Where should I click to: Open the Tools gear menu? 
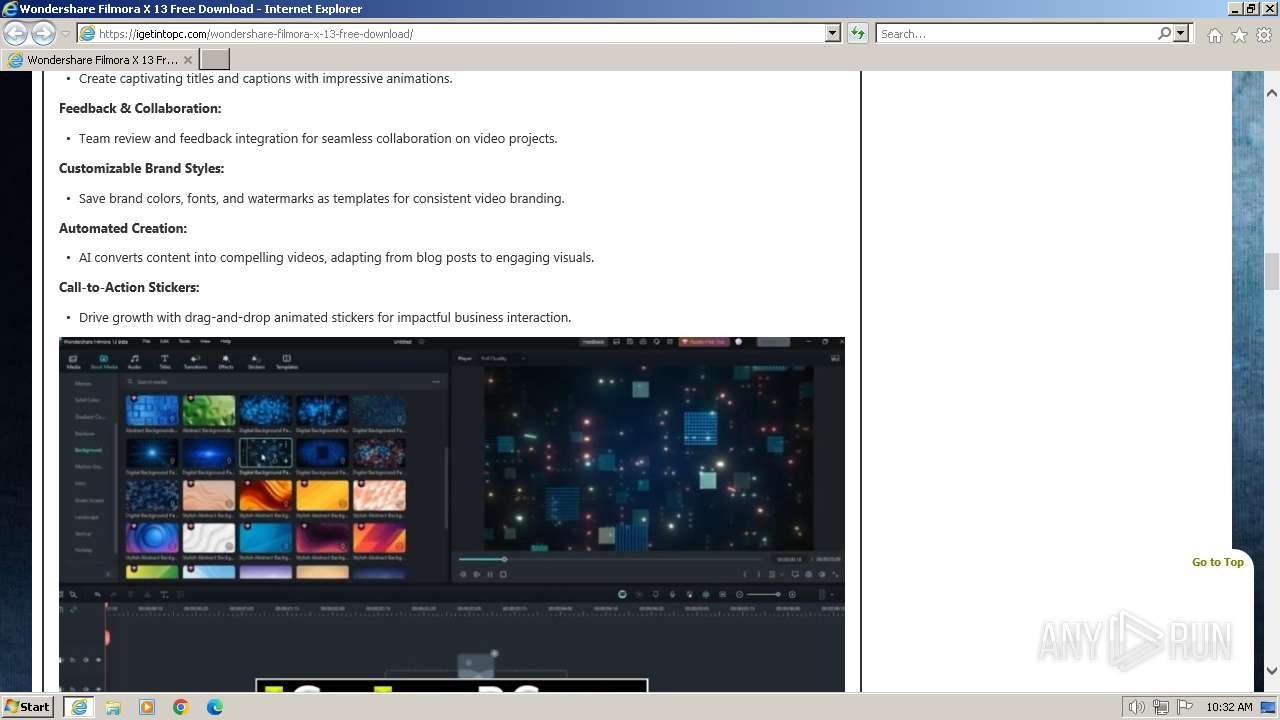coord(1264,35)
